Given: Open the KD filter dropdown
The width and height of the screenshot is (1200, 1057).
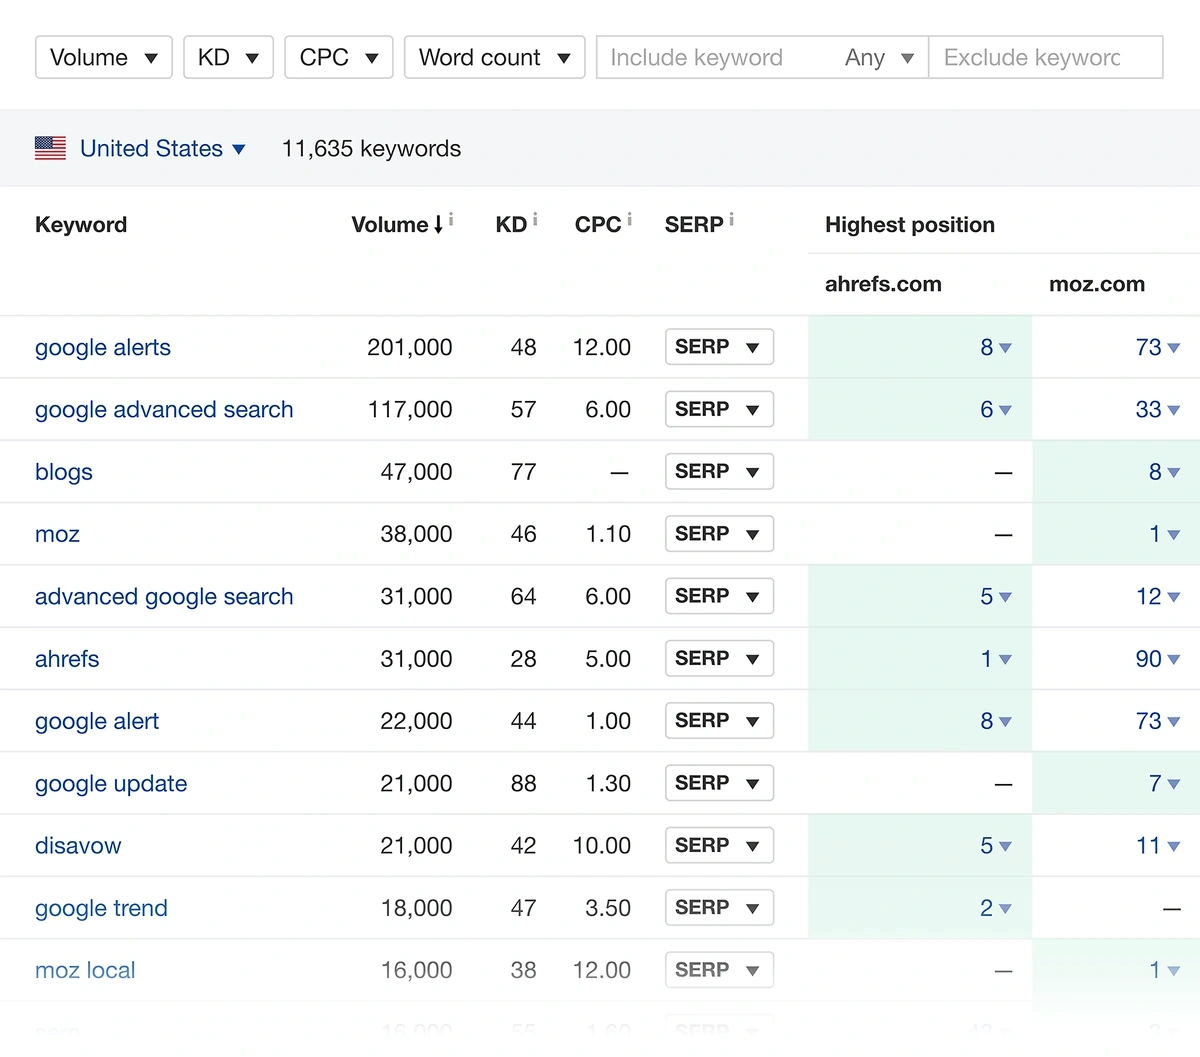Looking at the screenshot, I should [228, 57].
